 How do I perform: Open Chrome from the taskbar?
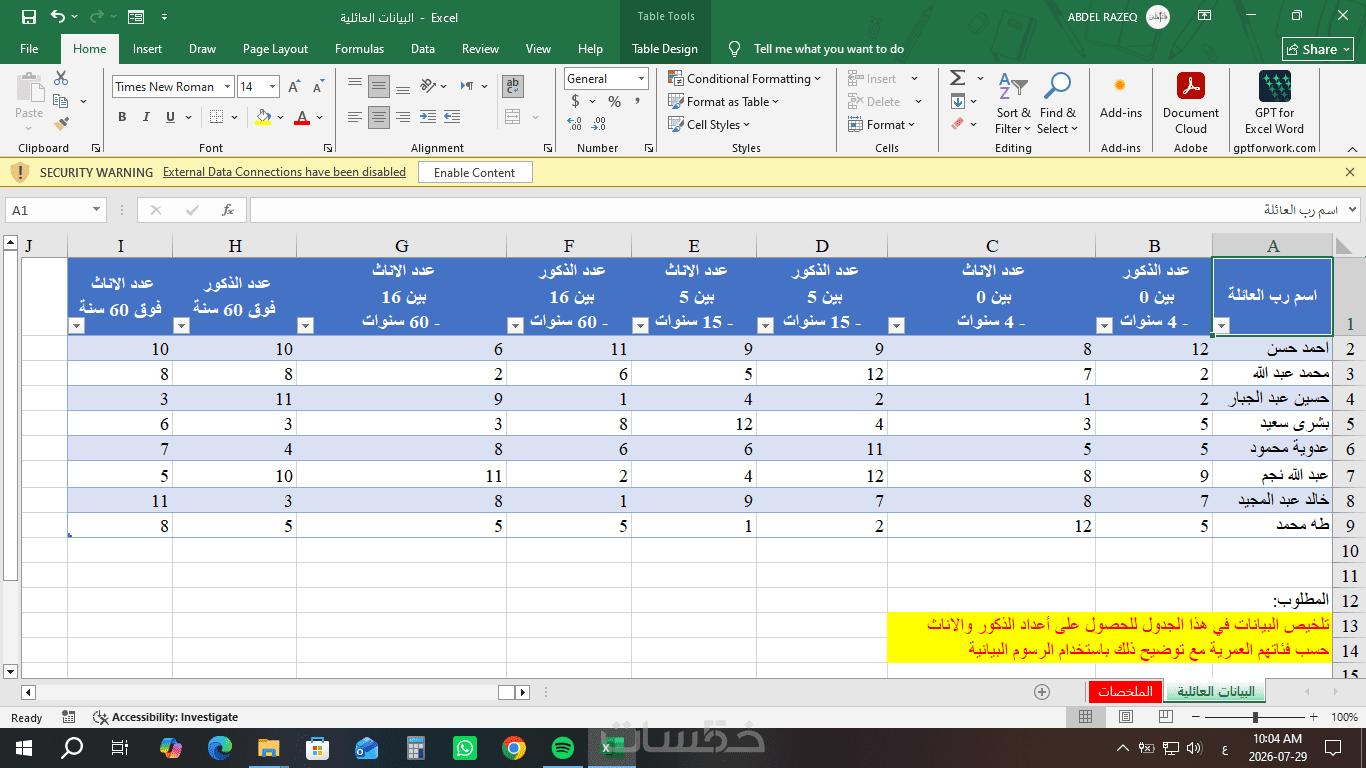514,747
